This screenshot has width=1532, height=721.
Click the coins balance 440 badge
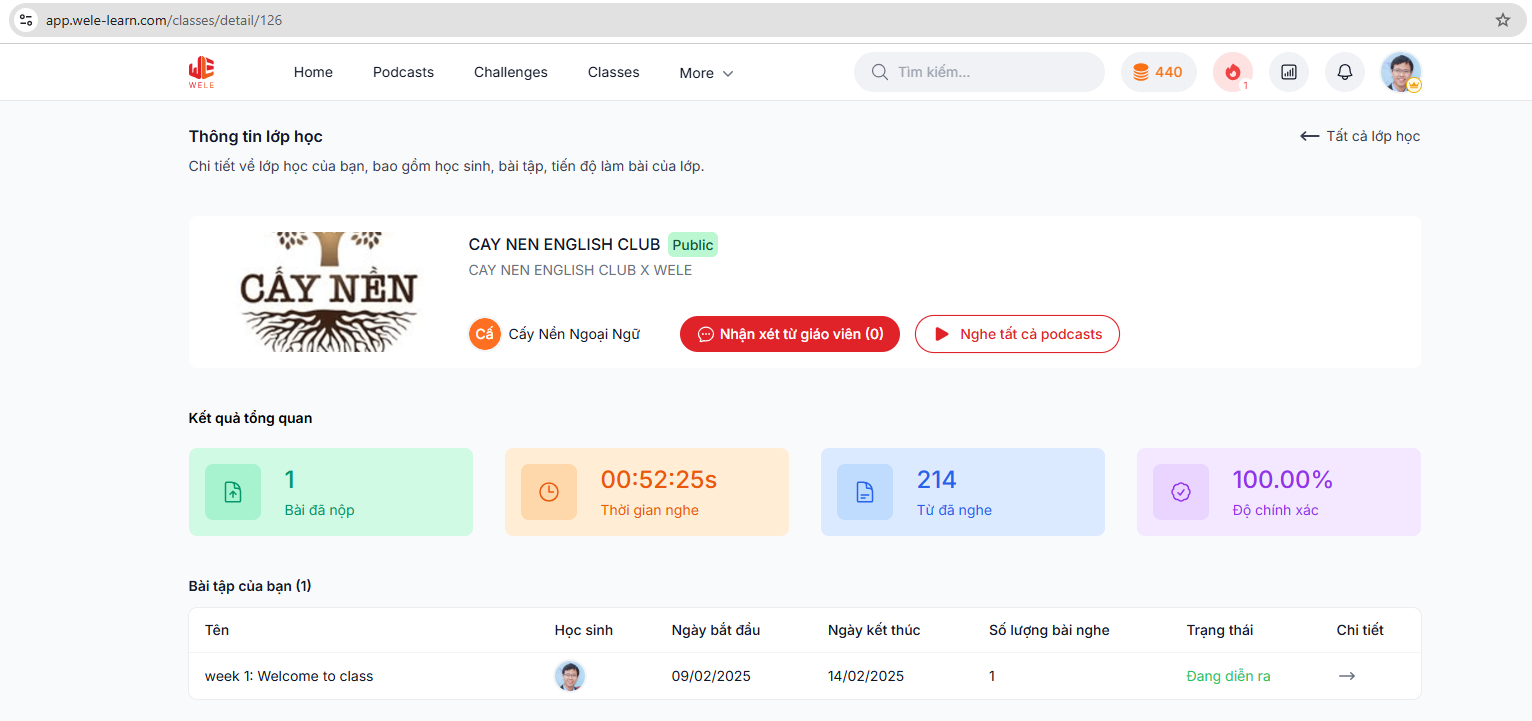(1158, 72)
